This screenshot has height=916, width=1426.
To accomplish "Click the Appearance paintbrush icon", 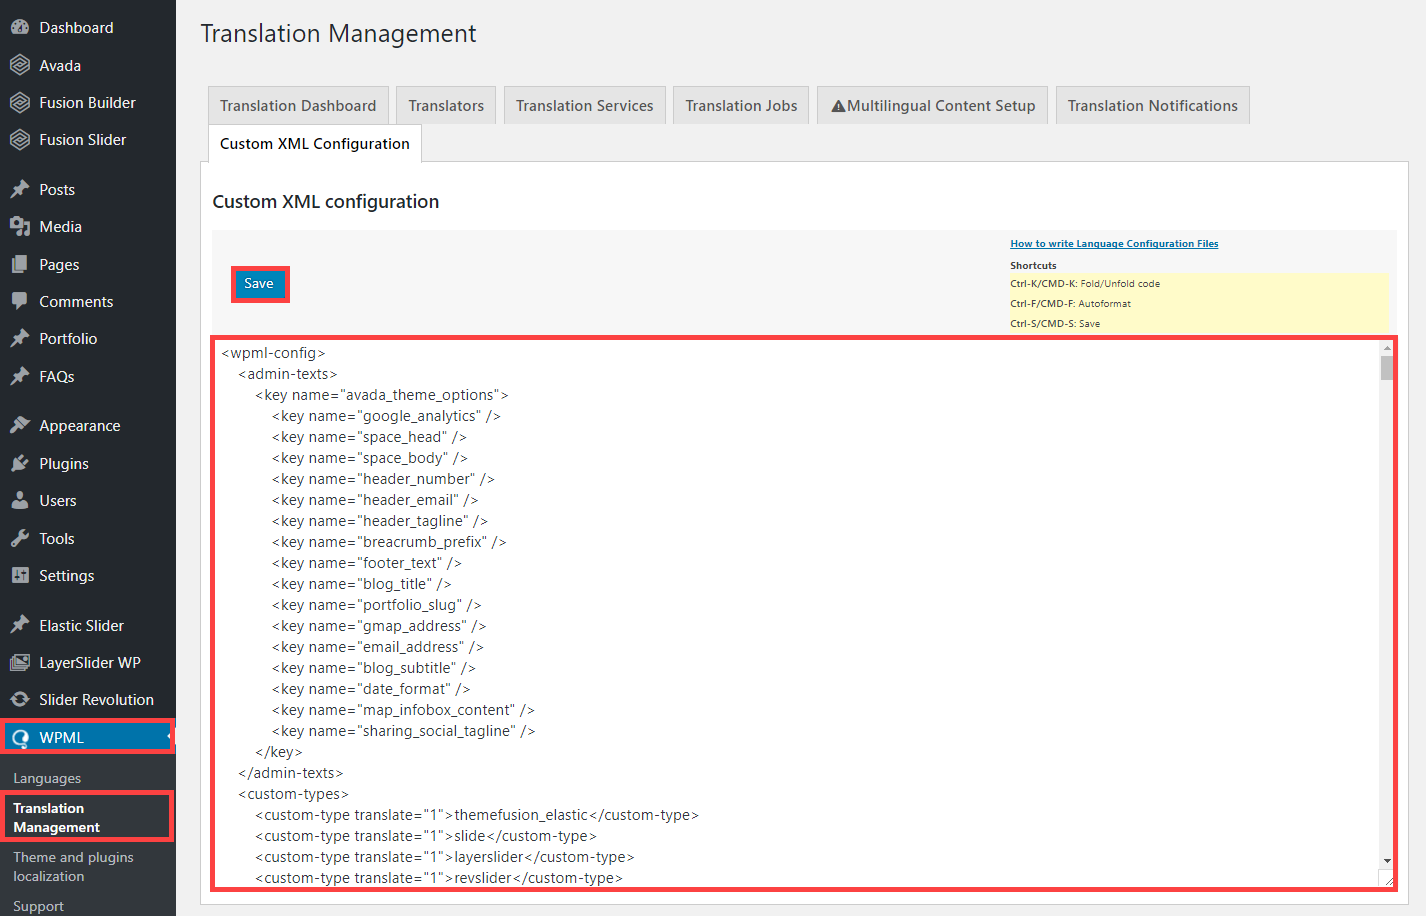I will (20, 425).
